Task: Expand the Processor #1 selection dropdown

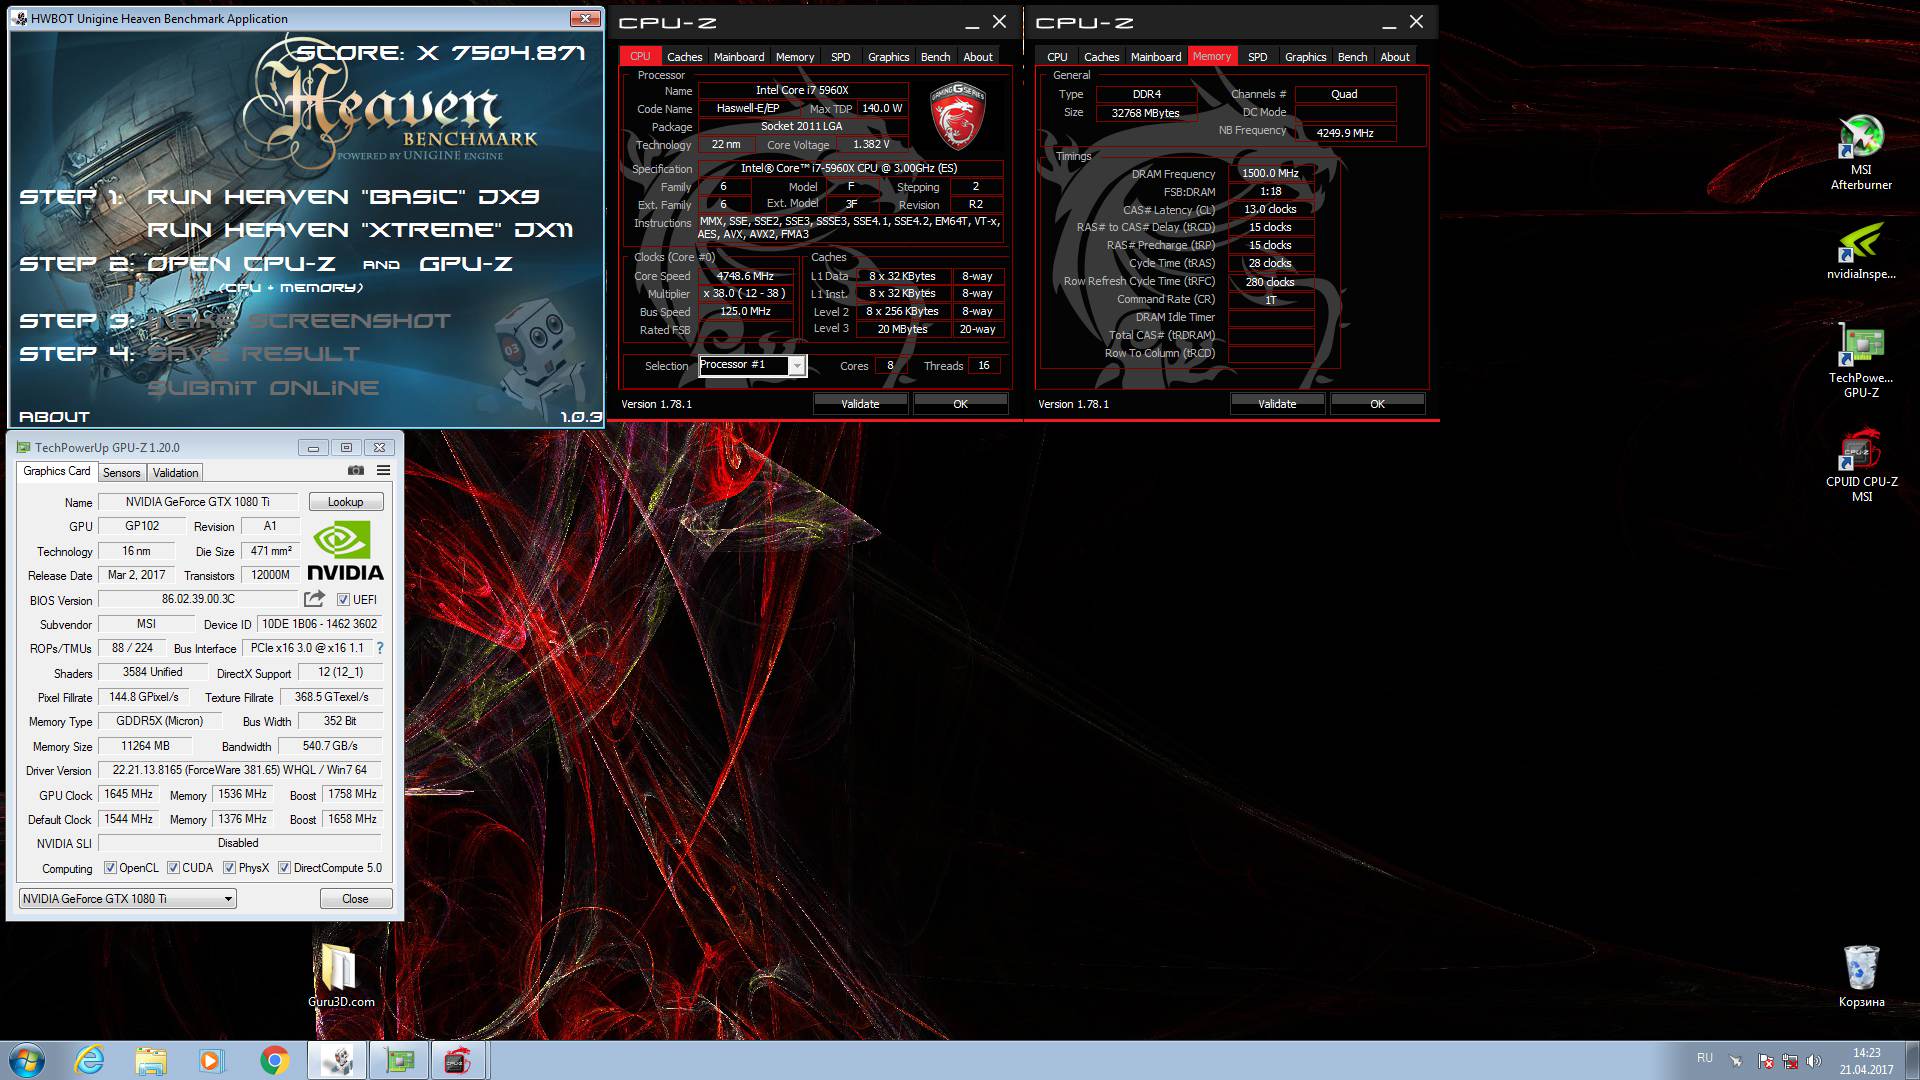Action: [796, 366]
